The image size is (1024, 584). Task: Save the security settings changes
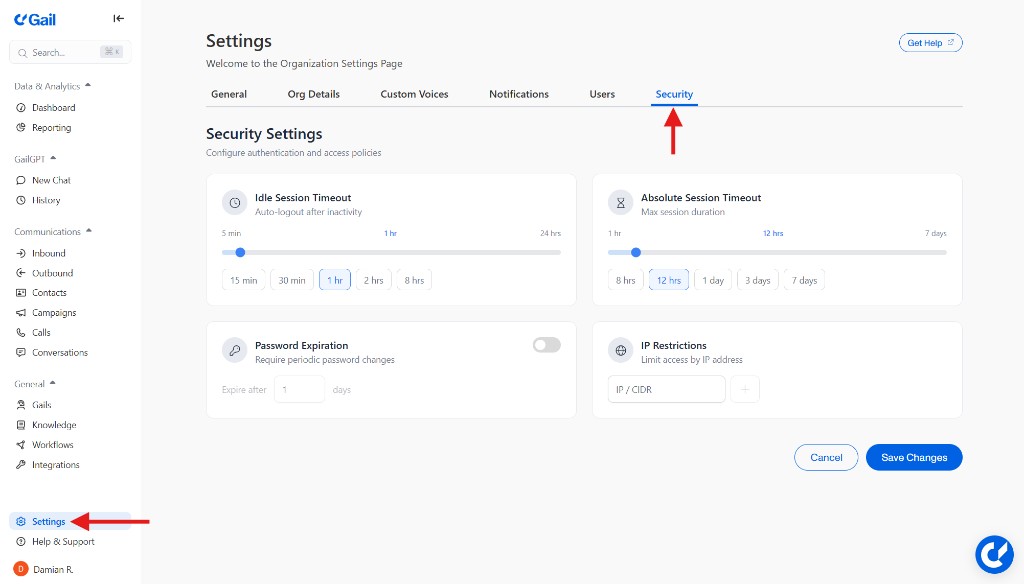coord(913,457)
